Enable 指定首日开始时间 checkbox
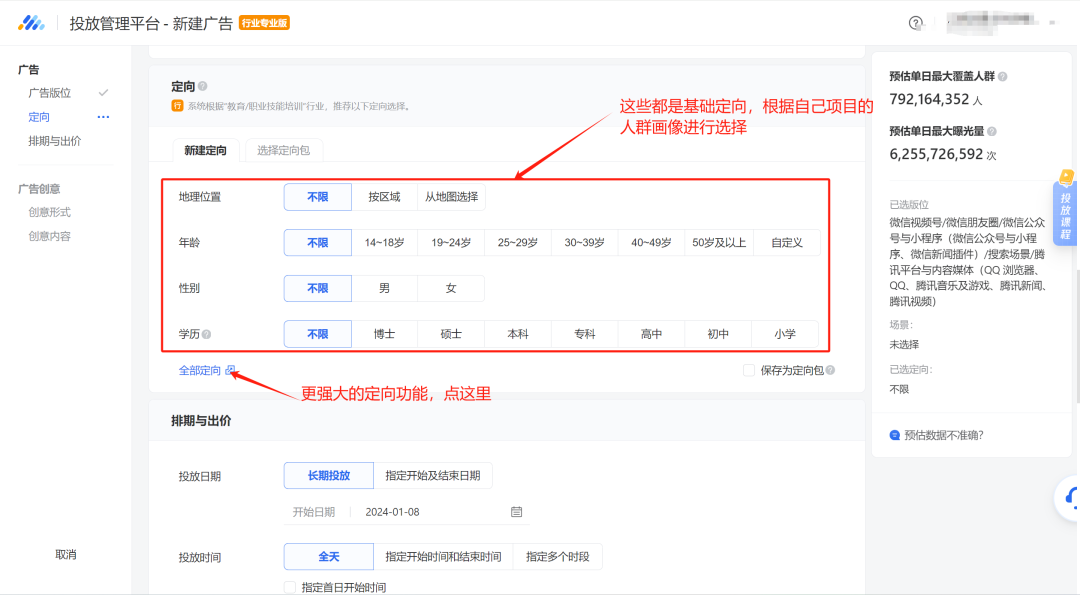The width and height of the screenshot is (1080, 595). (x=290, y=587)
